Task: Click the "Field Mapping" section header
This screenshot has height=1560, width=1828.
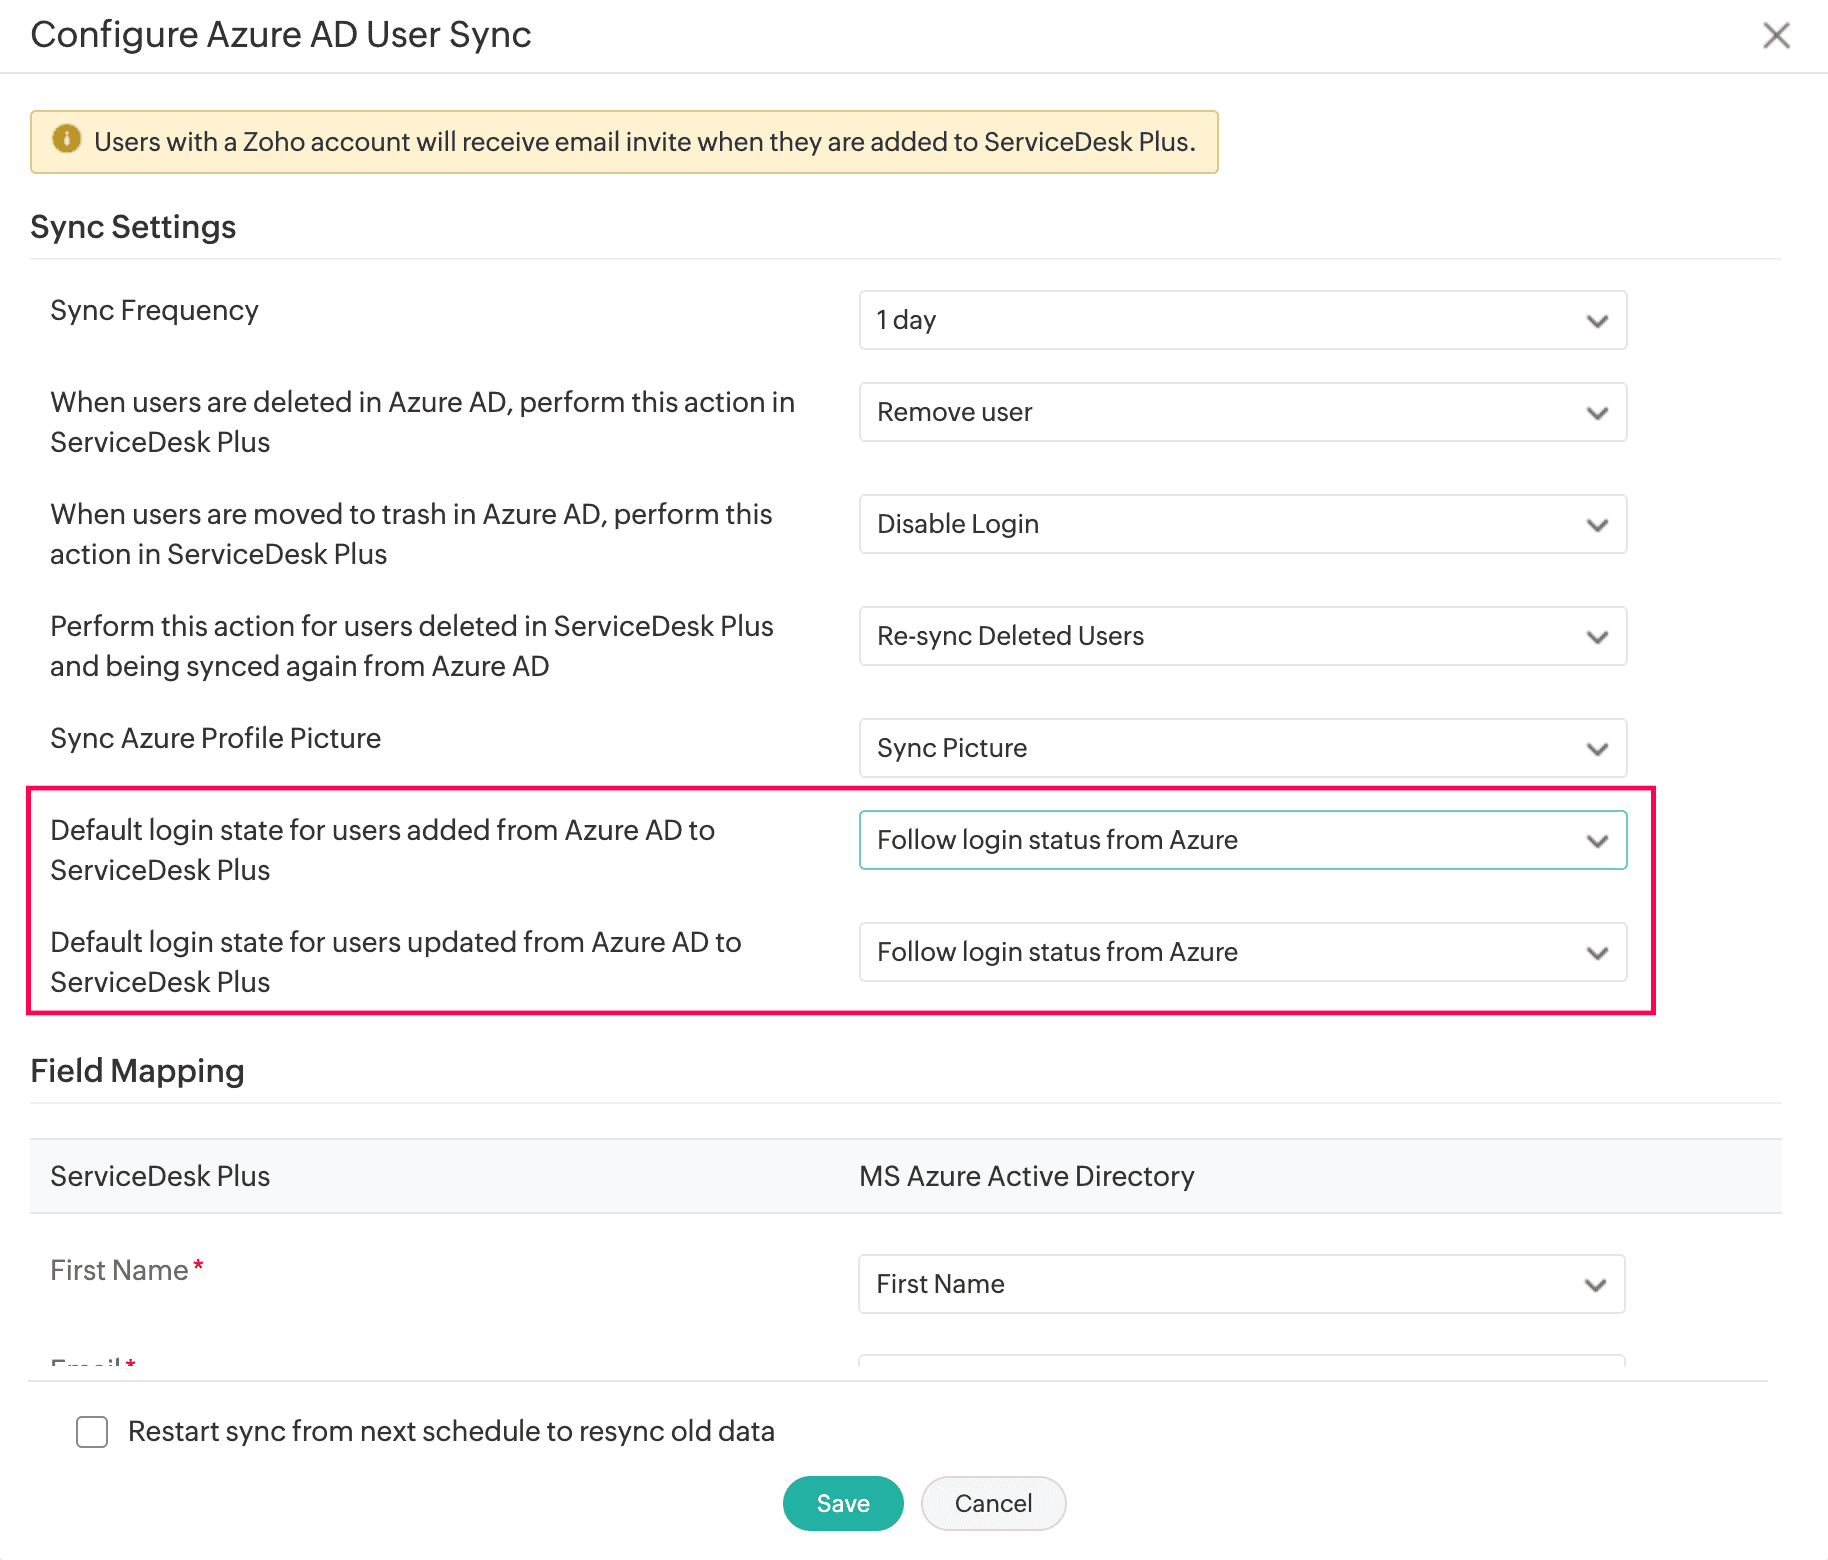Action: [137, 1071]
